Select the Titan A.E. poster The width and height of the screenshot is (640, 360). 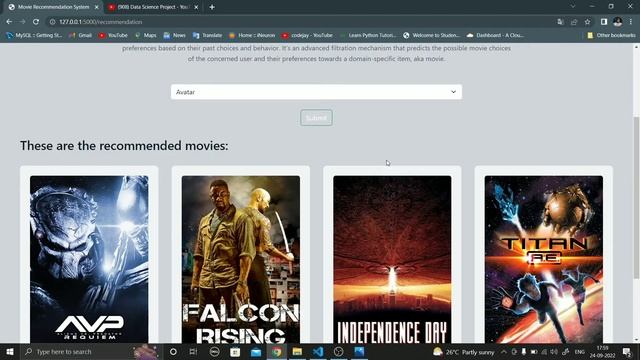point(544,259)
